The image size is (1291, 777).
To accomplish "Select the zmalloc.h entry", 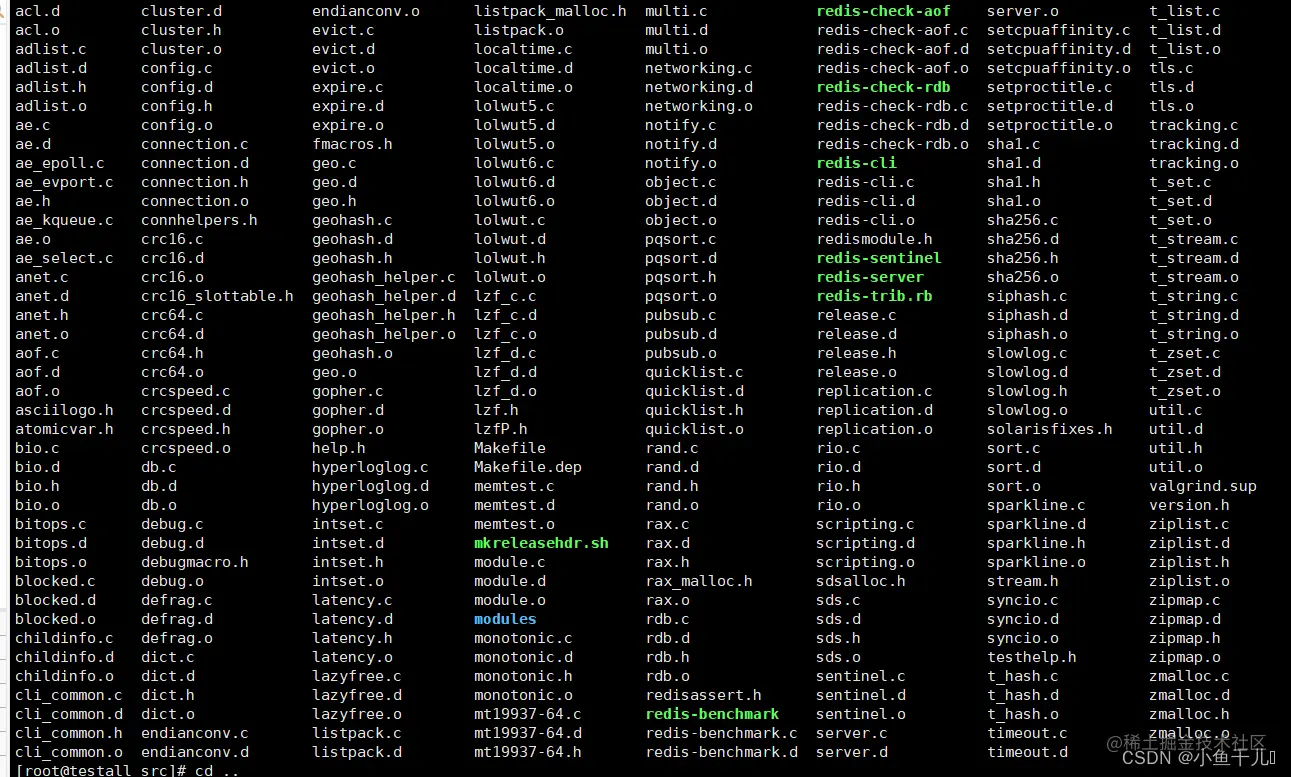I will [x=1189, y=714].
